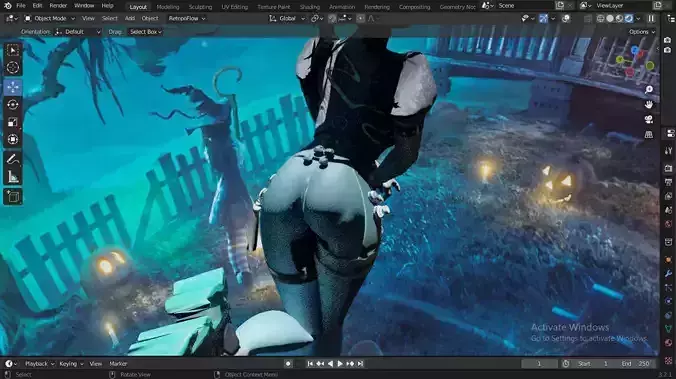Open the Options dropdown
Screen dimensions: 676x379
point(642,32)
